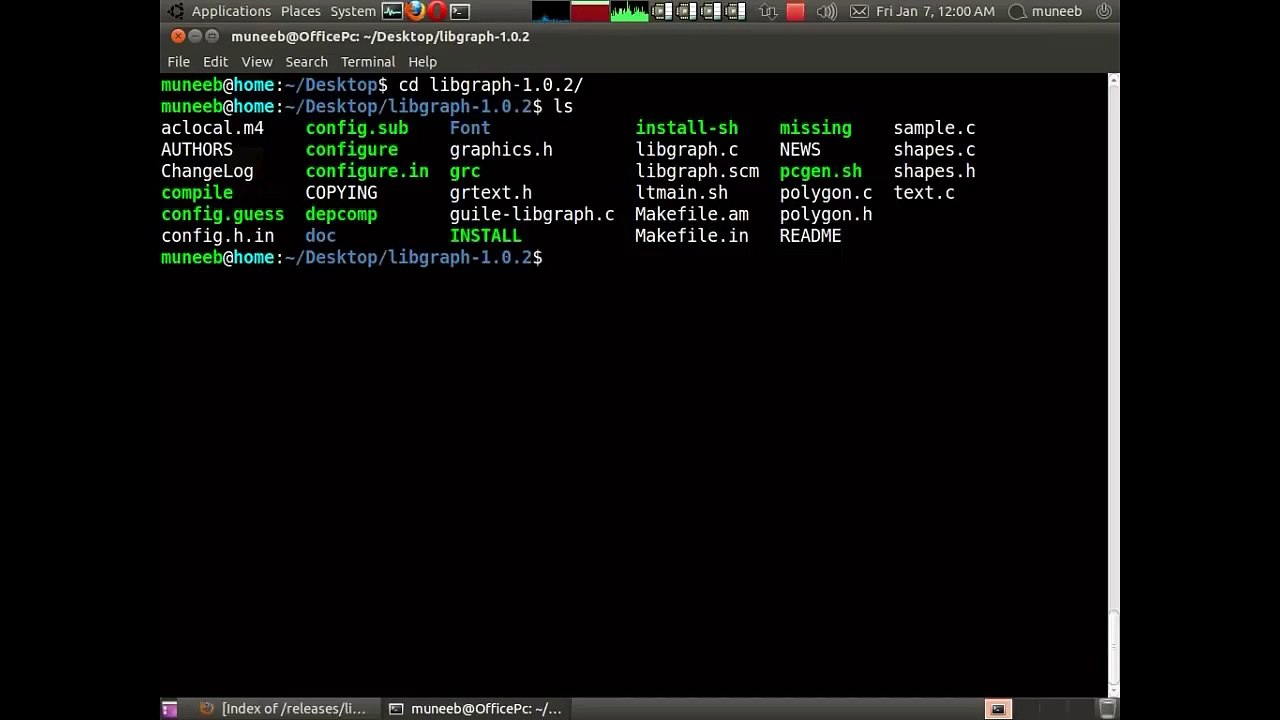Open the View menu

(x=257, y=61)
